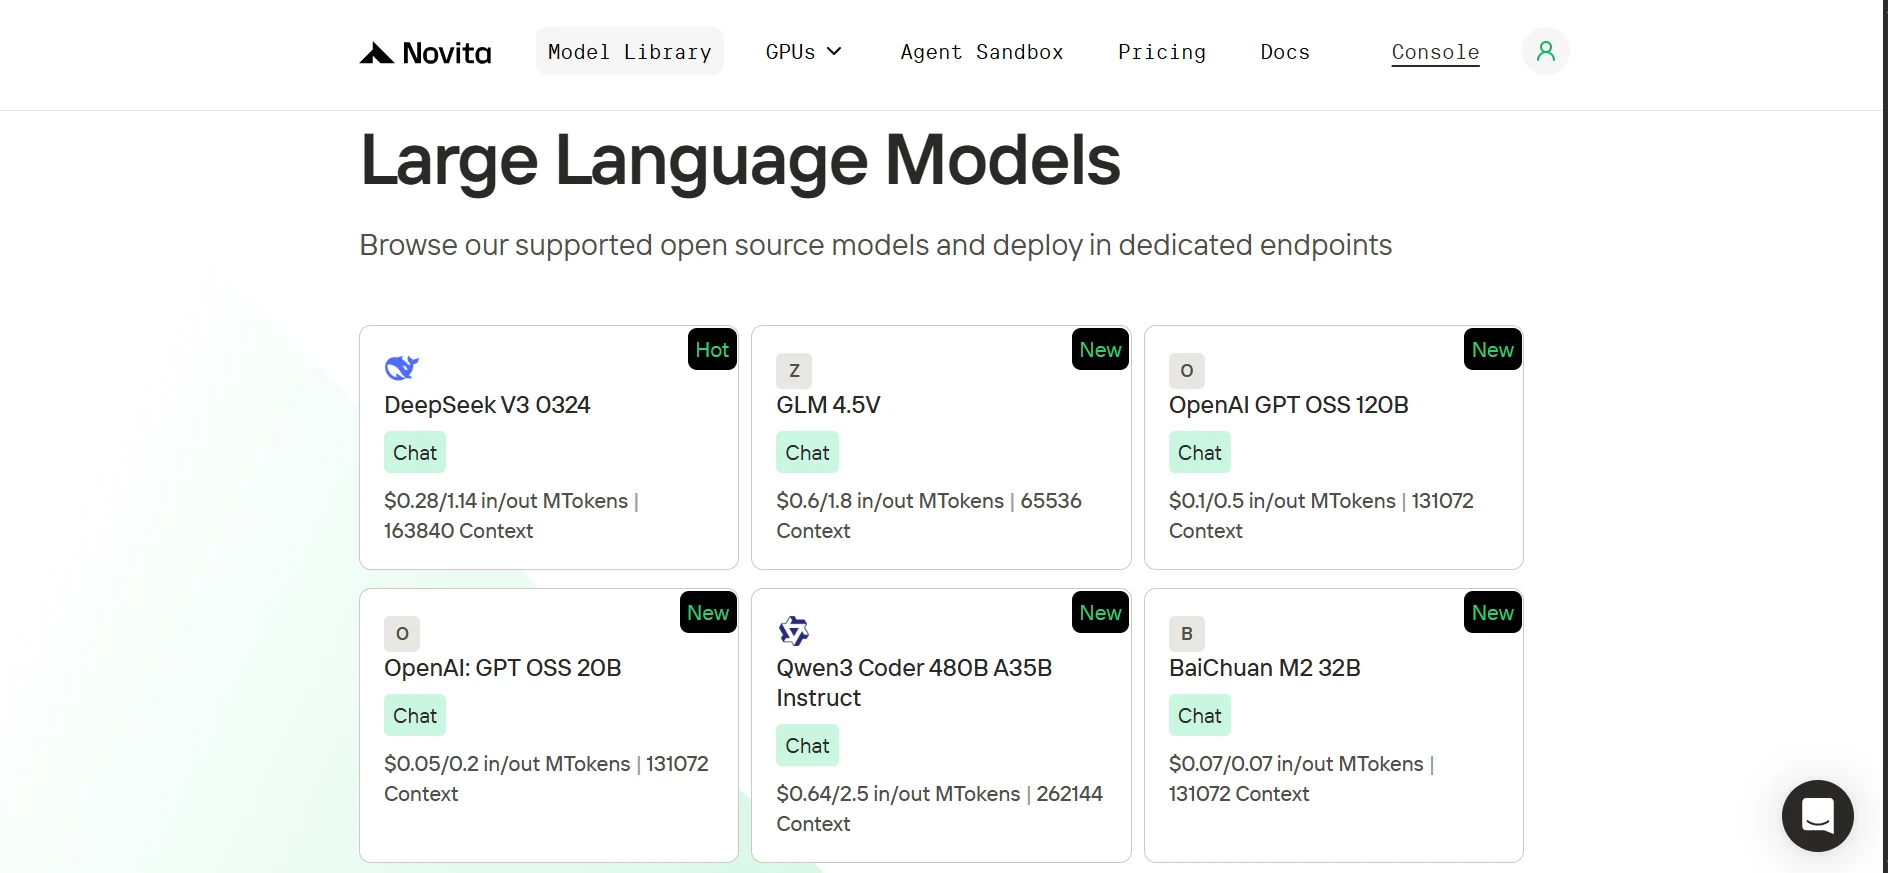The width and height of the screenshot is (1888, 873).
Task: Click the 'Large Language Models' heading
Action: (740, 160)
